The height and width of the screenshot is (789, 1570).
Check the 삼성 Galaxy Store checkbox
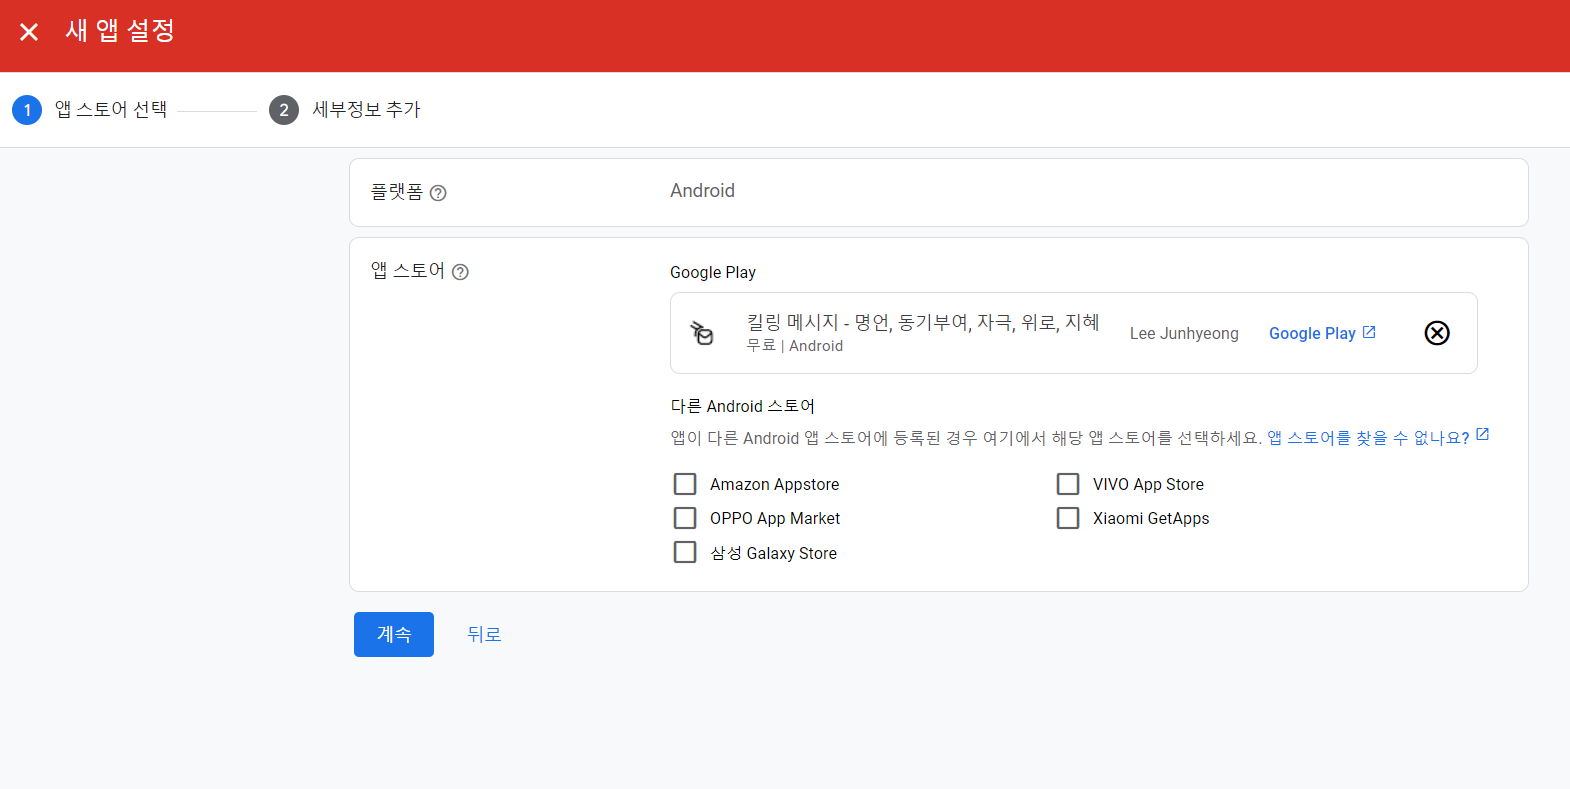pos(685,552)
